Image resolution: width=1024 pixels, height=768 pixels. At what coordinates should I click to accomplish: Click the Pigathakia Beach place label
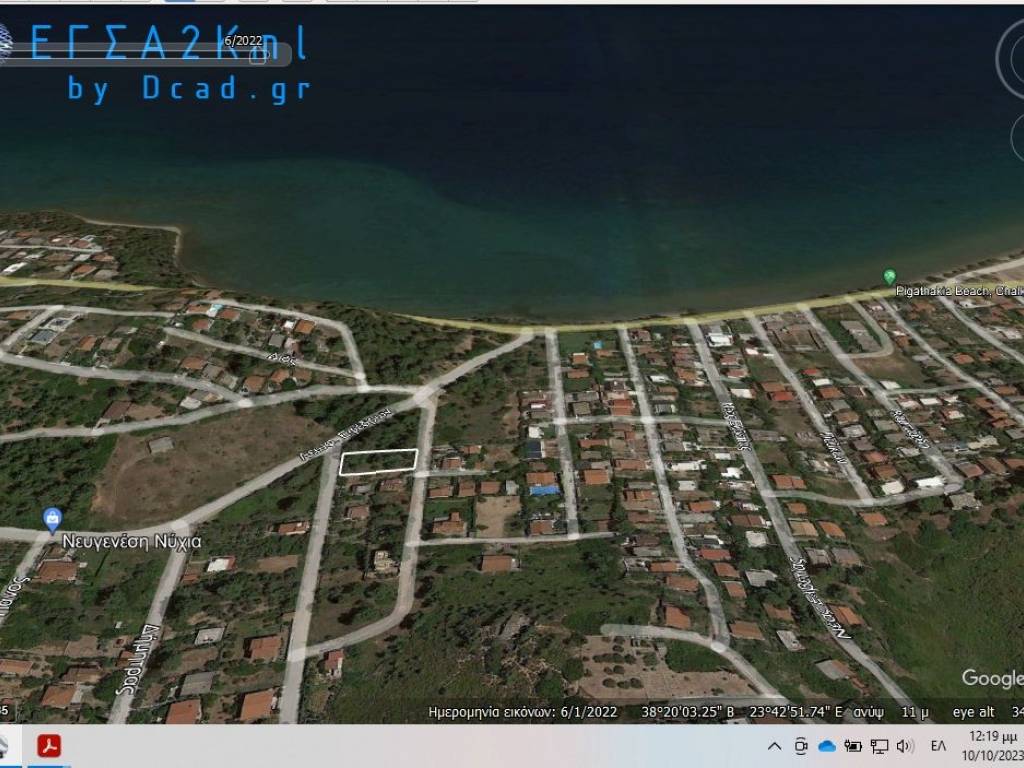tap(960, 291)
